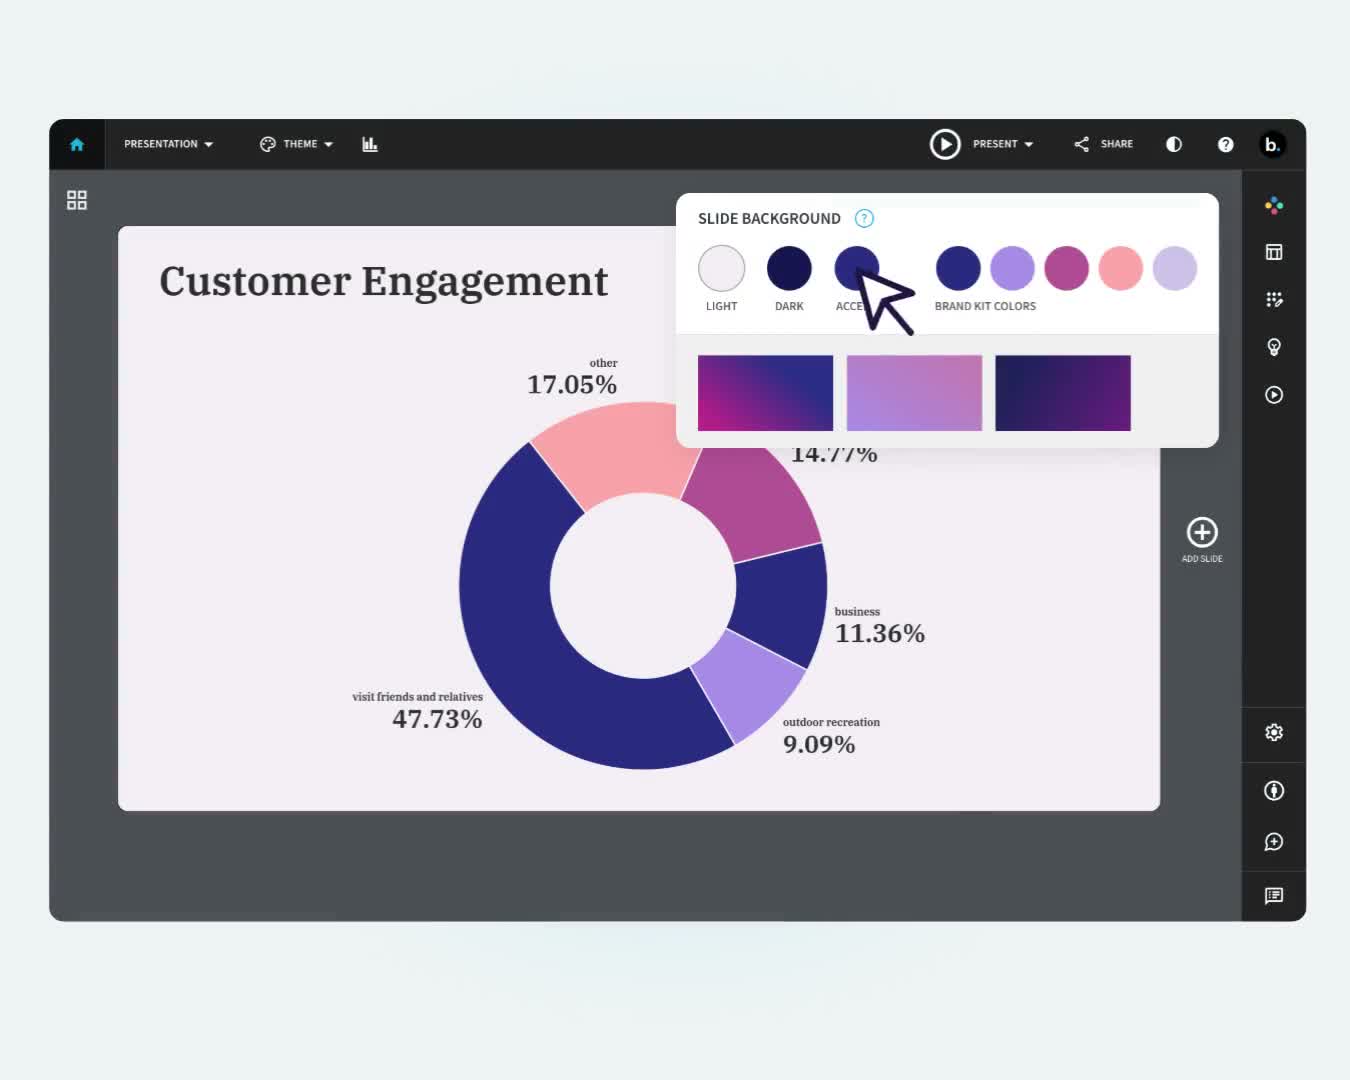Click the sidebar play animation icon
This screenshot has width=1350, height=1080.
pyautogui.click(x=1274, y=395)
